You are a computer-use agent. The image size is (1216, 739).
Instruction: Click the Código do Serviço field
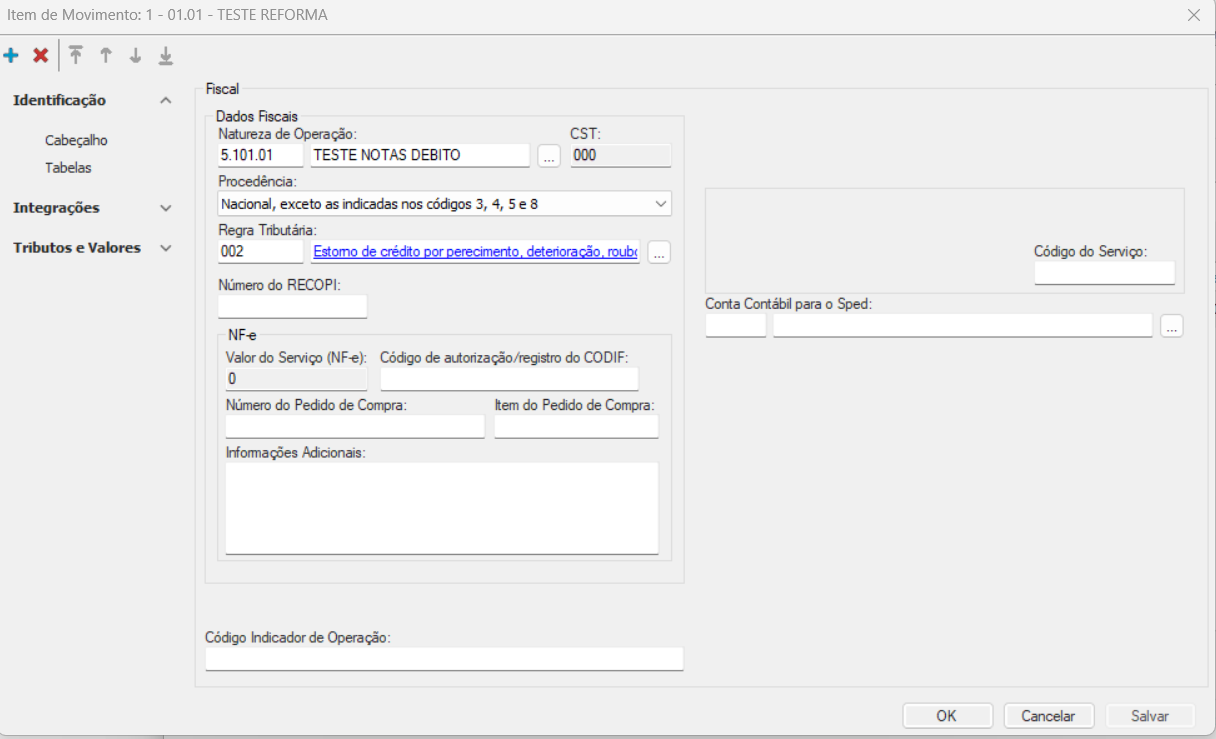click(x=1105, y=273)
